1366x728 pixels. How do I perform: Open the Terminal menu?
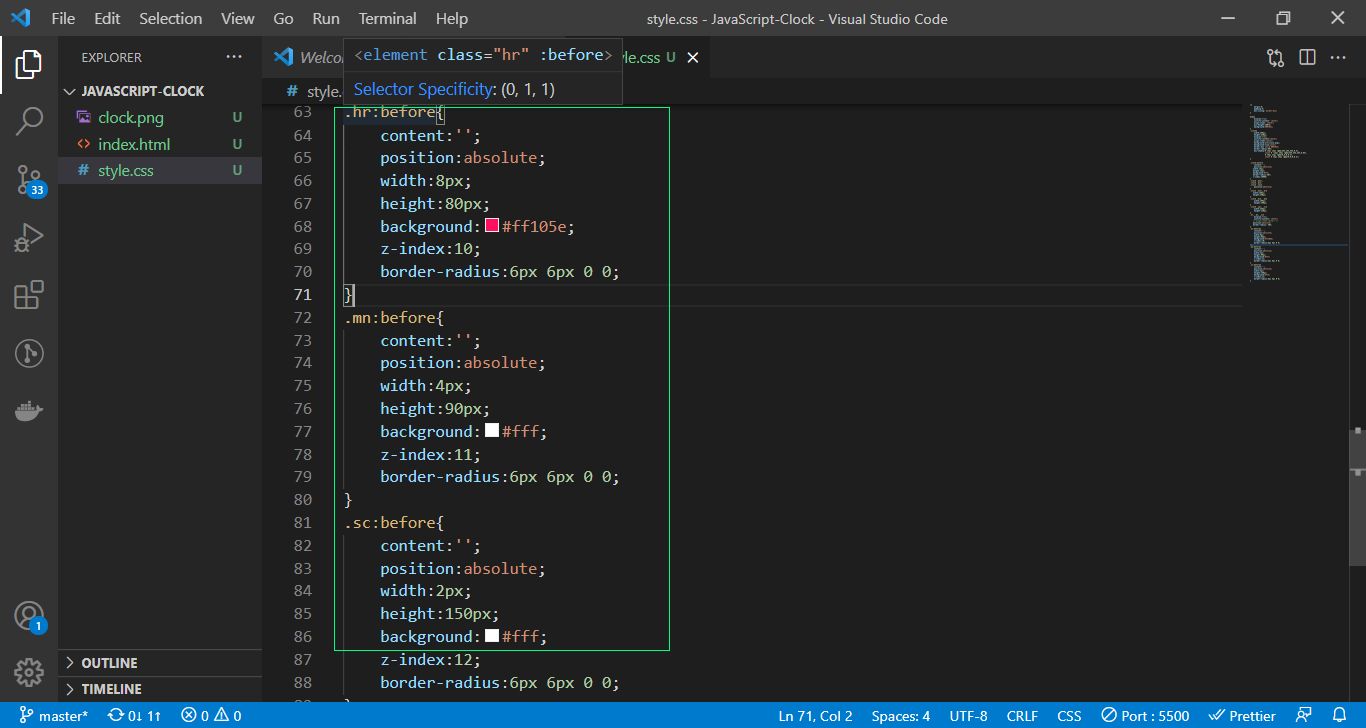[387, 18]
